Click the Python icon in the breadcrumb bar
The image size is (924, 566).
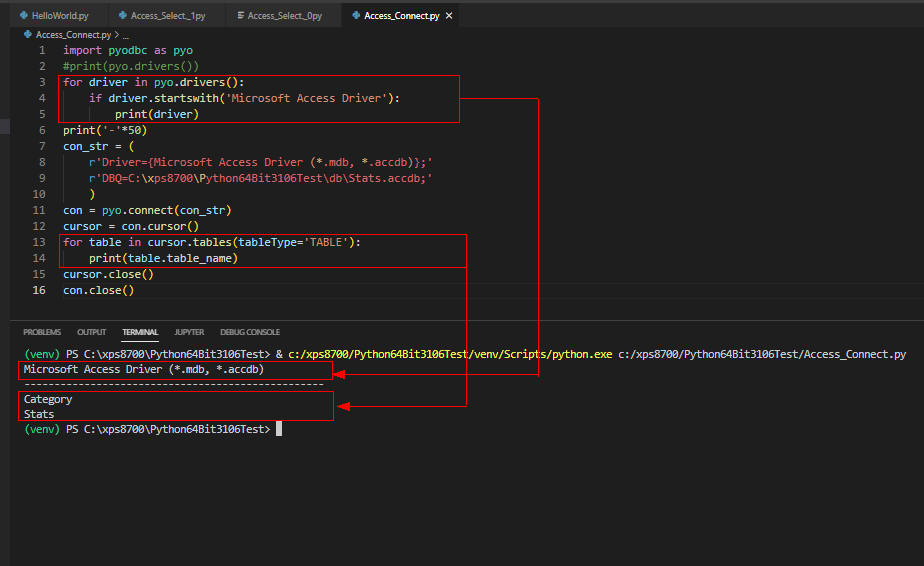coord(28,34)
